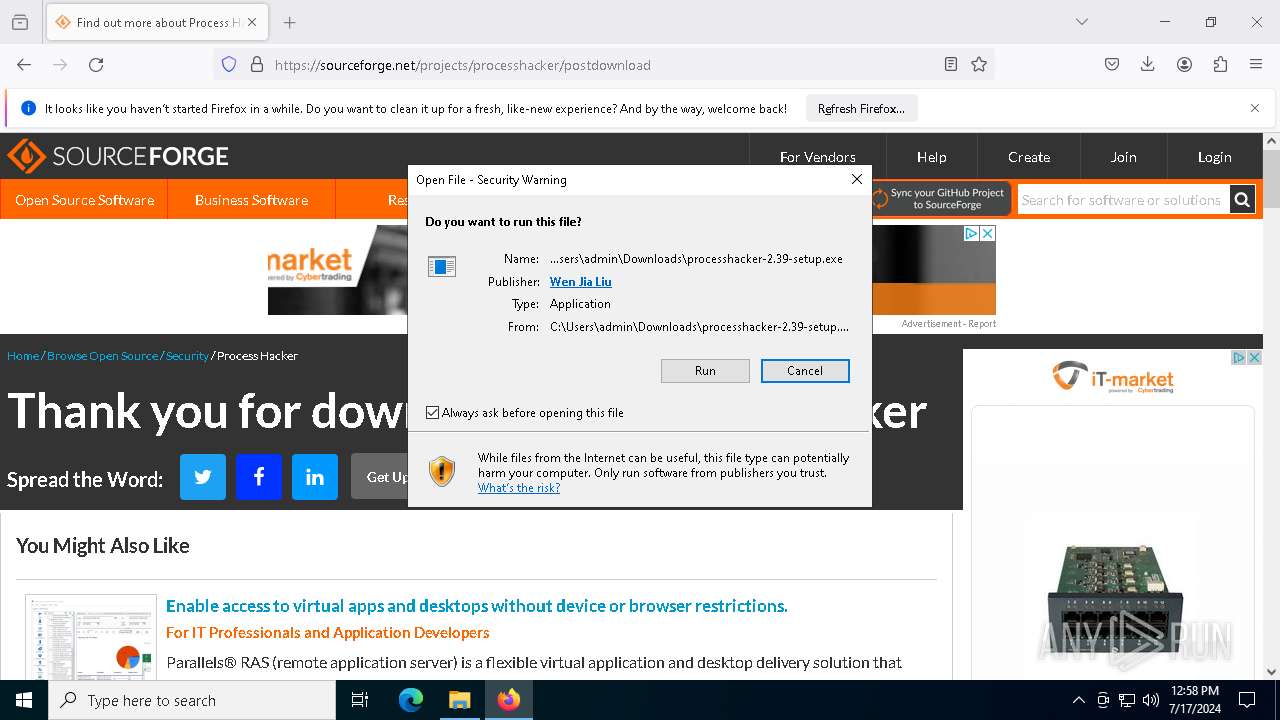Click the SourceForge logo
The image size is (1280, 720).
118,156
